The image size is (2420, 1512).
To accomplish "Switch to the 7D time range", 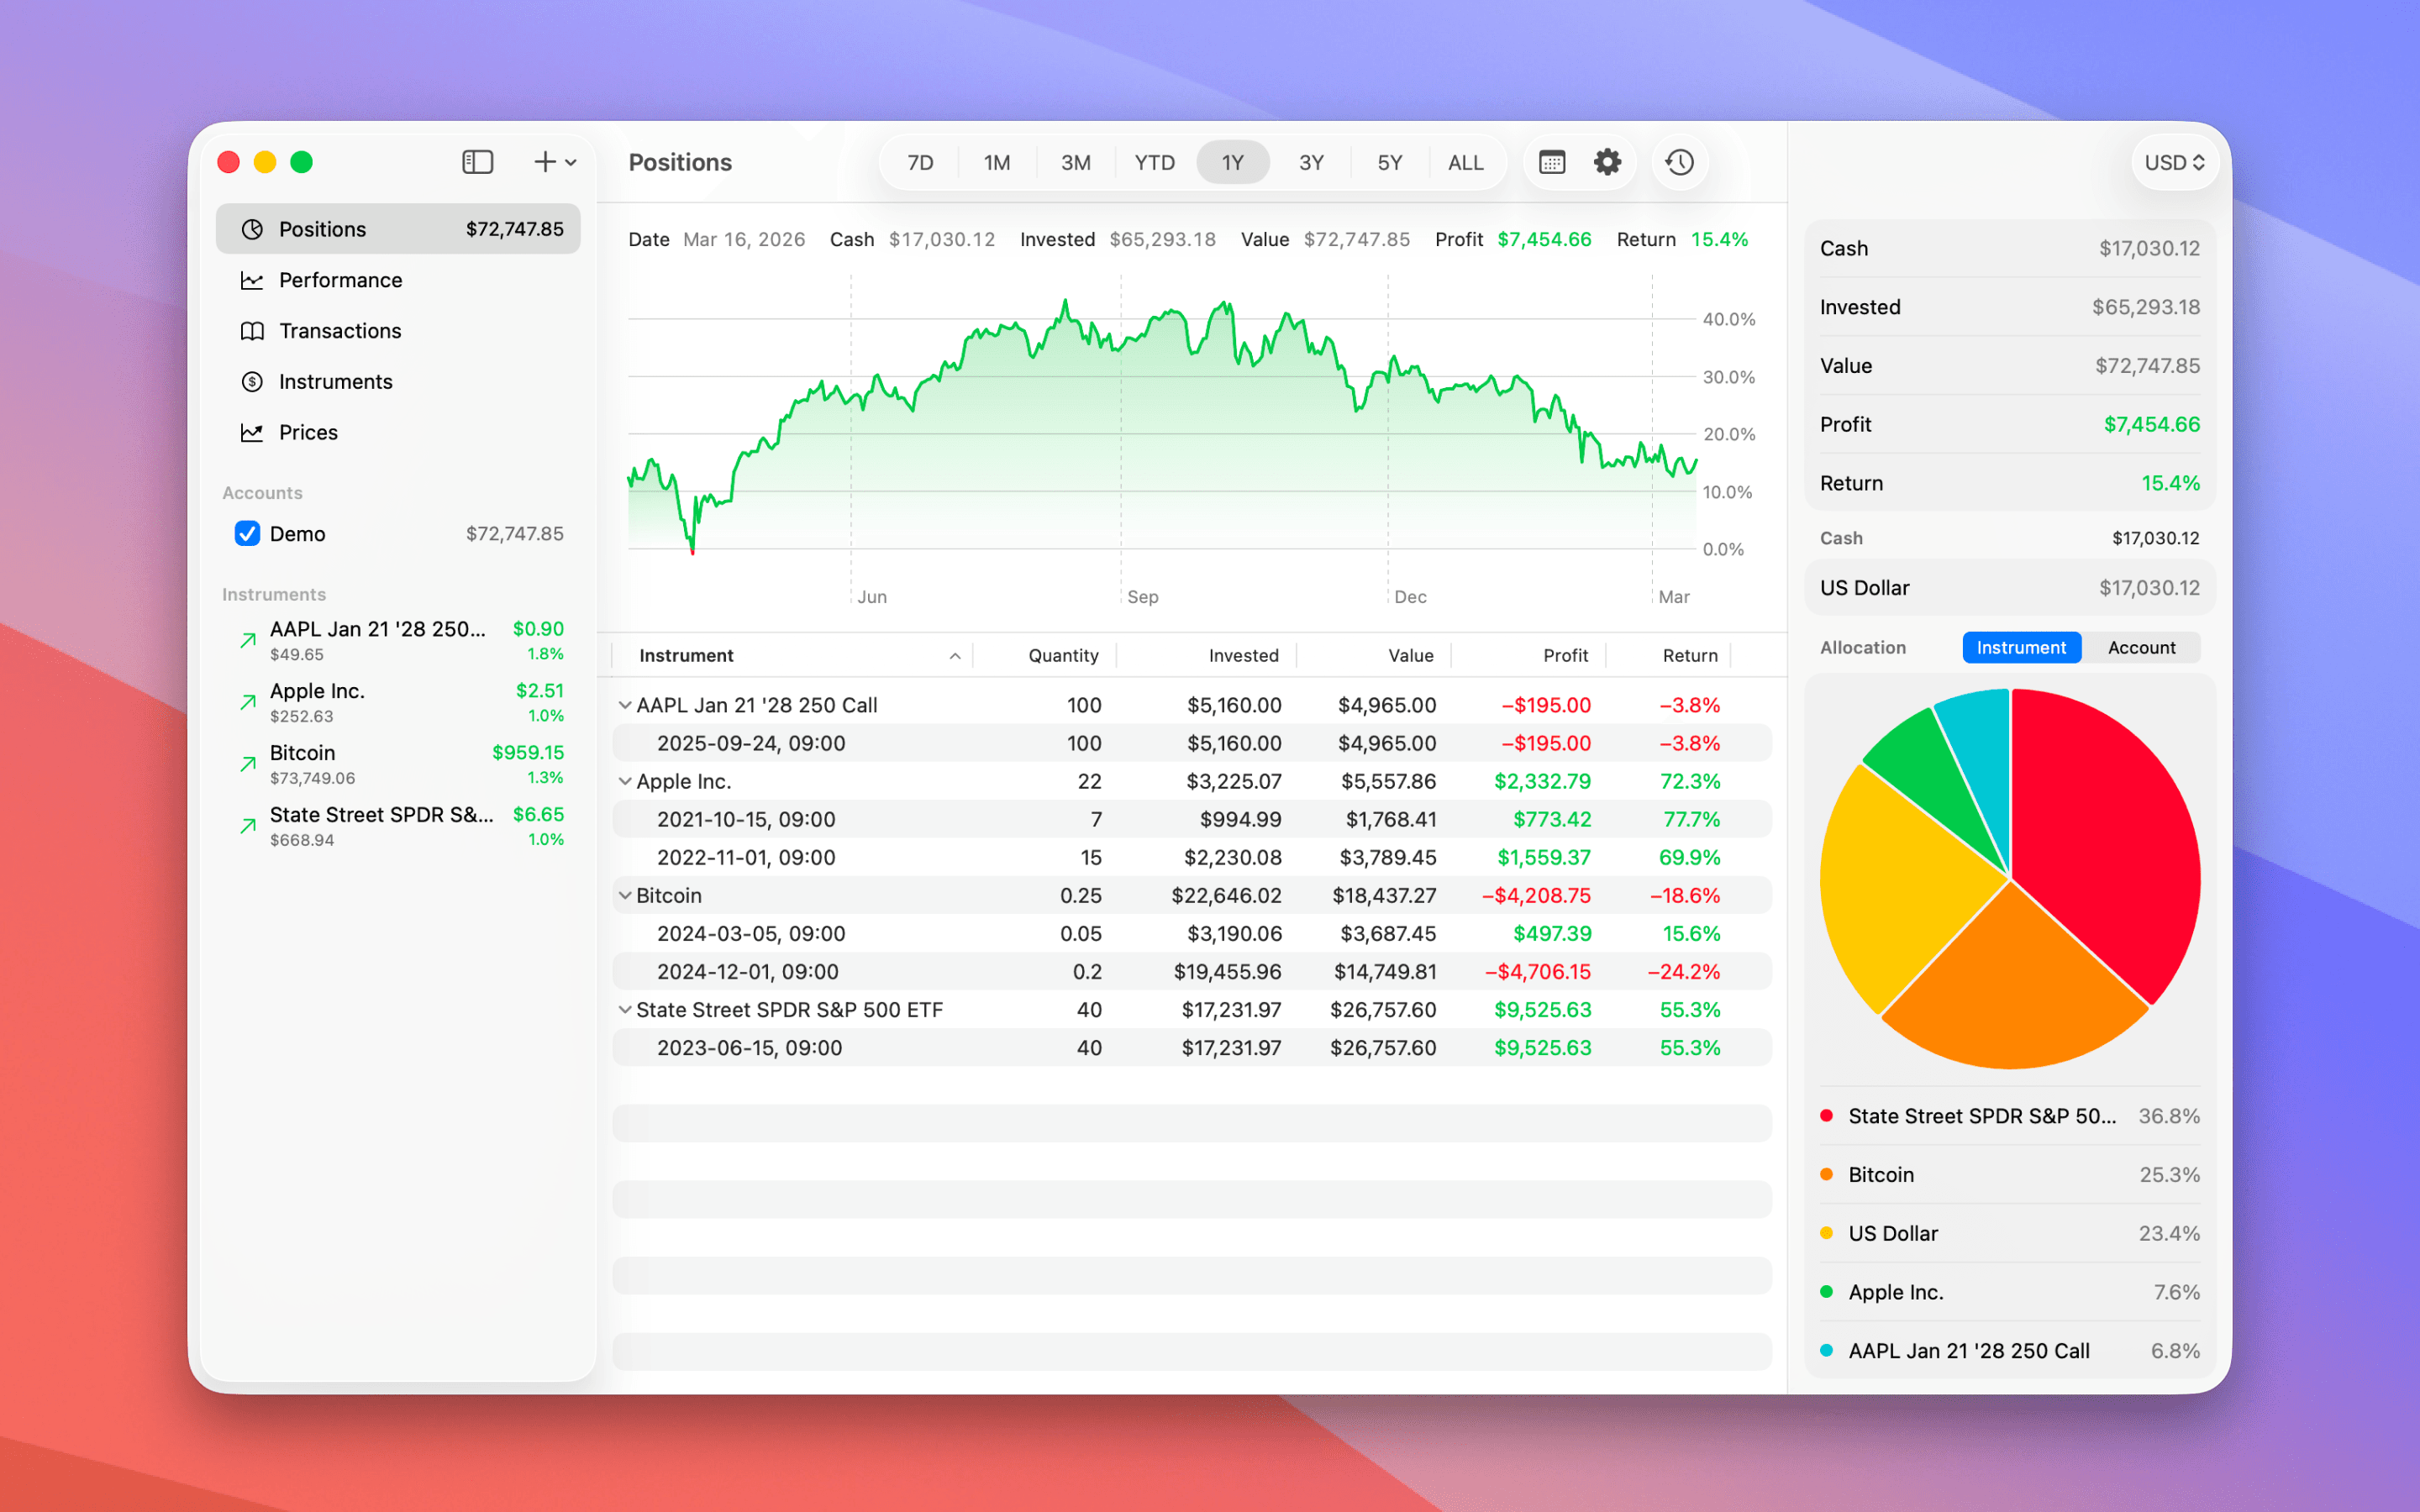I will click(x=919, y=161).
